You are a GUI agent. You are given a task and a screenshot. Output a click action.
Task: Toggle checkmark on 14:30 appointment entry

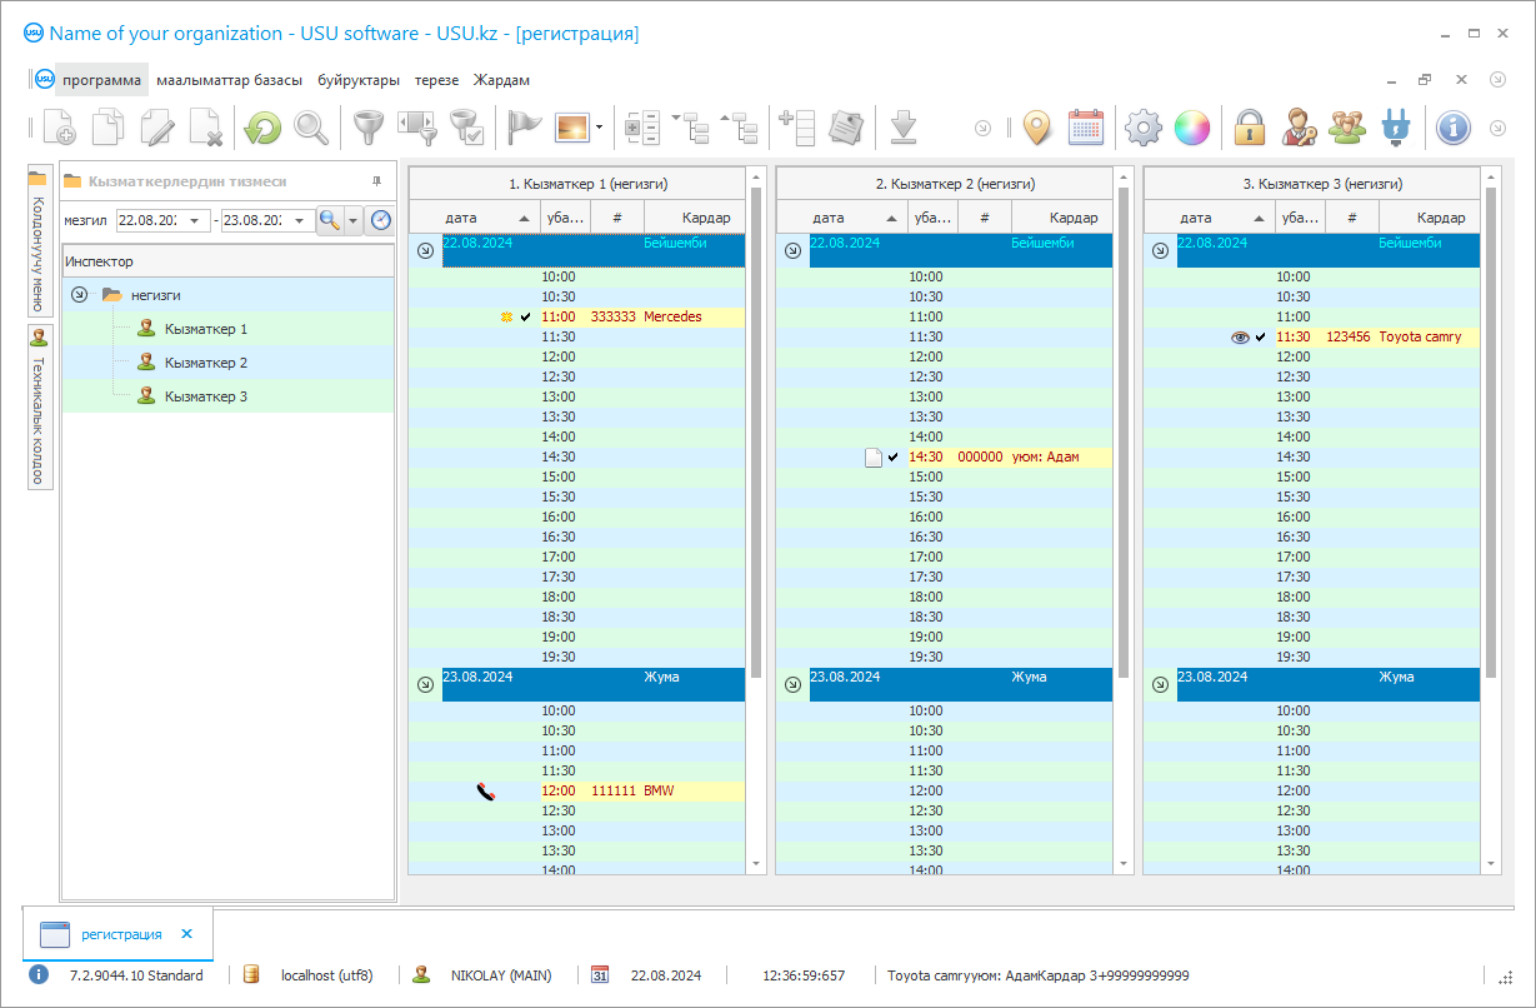point(893,457)
